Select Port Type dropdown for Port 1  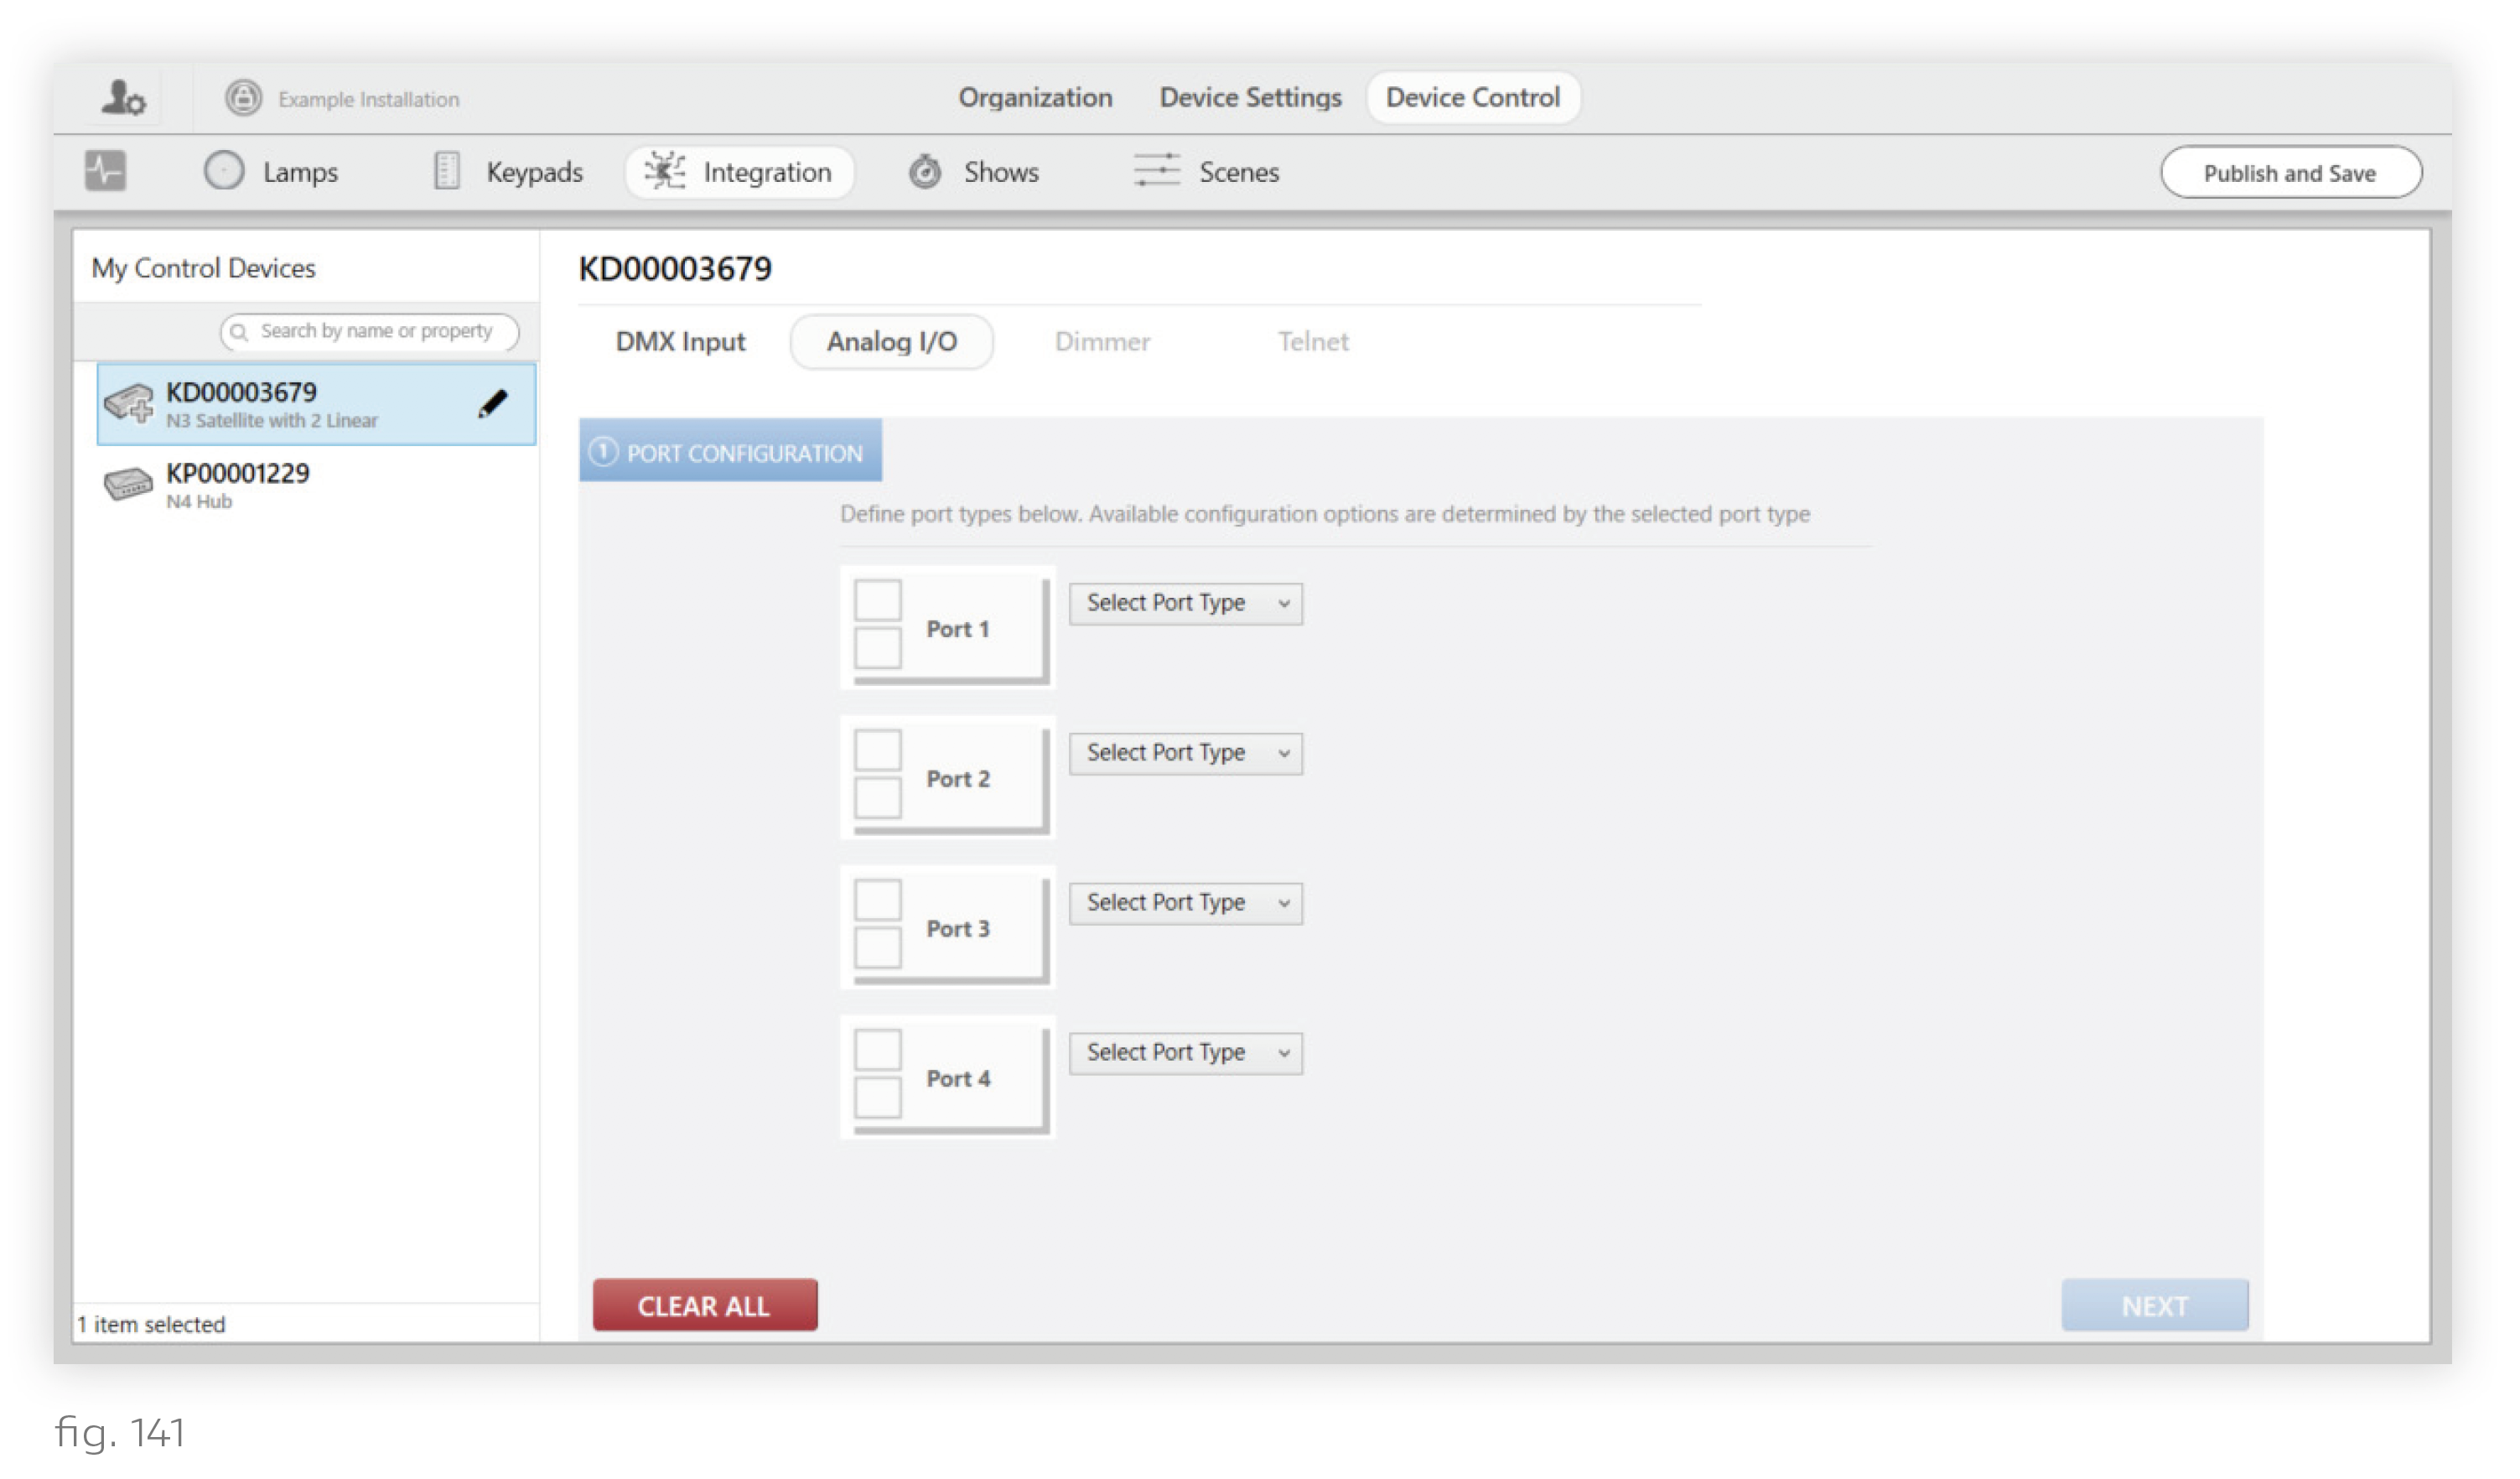click(x=1185, y=602)
